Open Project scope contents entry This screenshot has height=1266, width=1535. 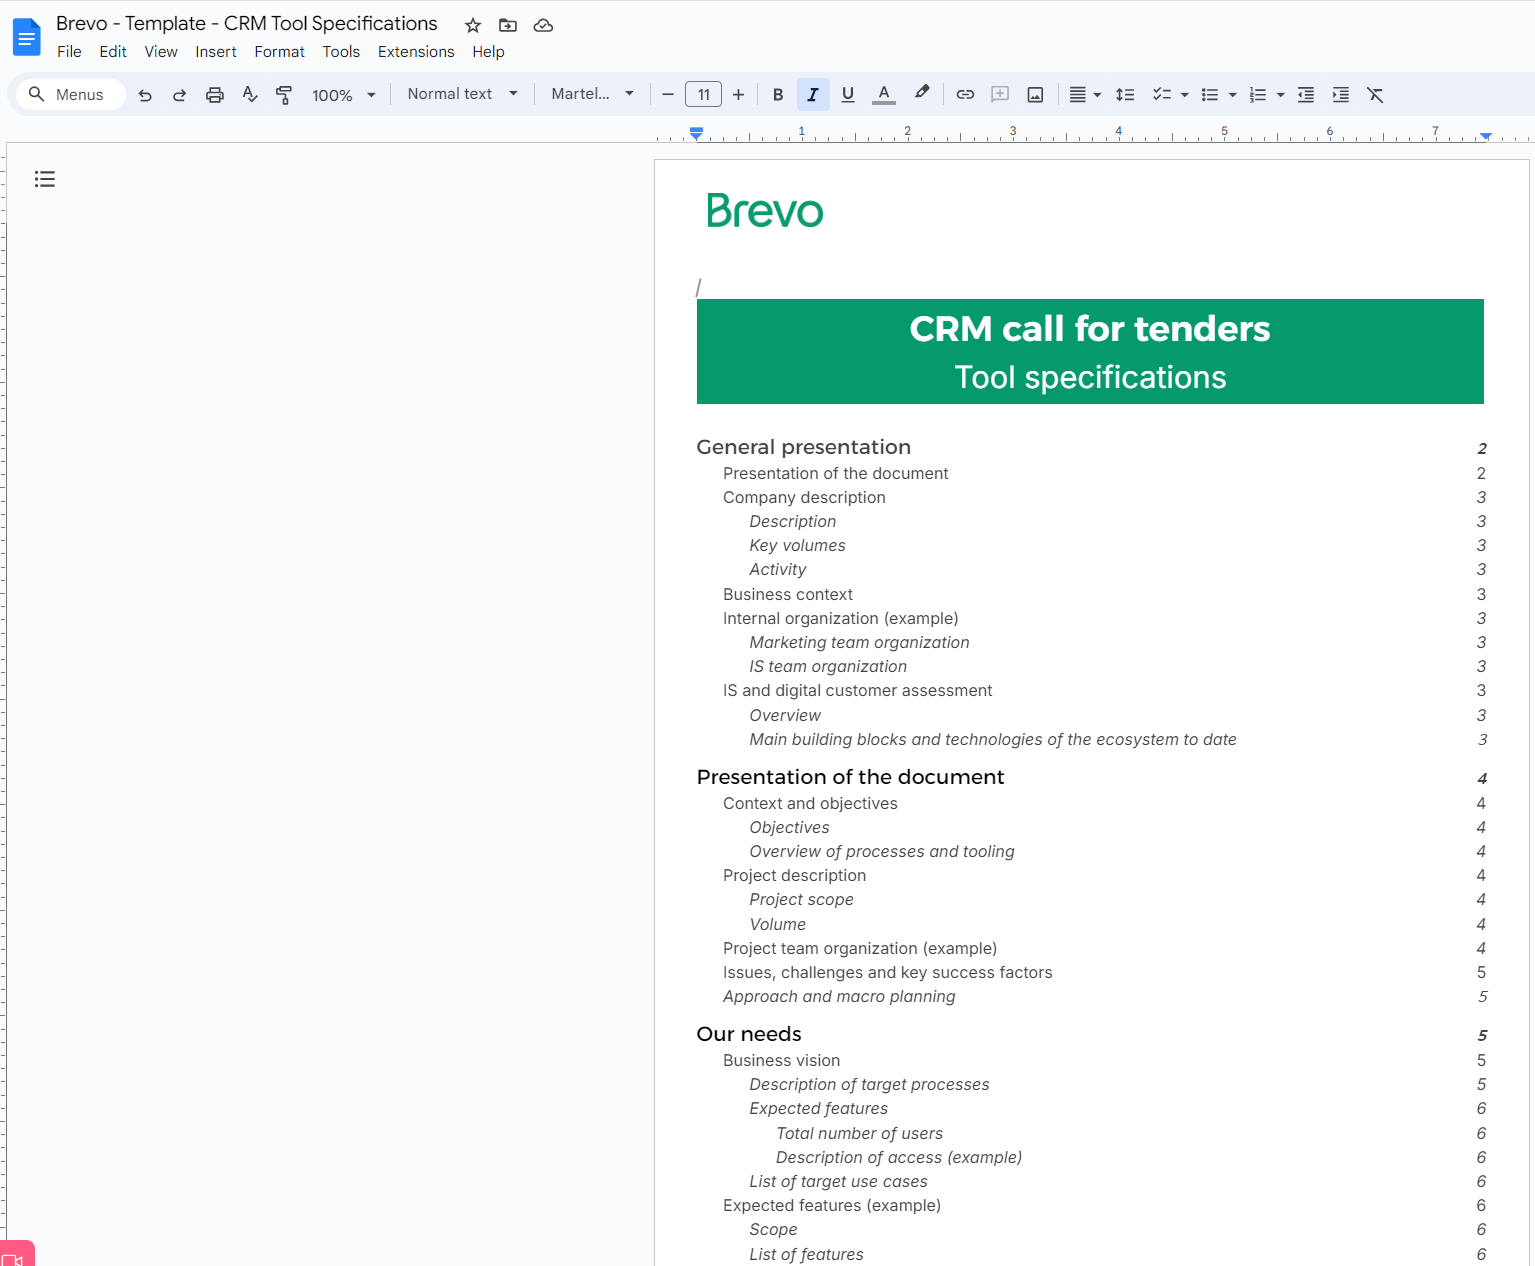click(801, 899)
